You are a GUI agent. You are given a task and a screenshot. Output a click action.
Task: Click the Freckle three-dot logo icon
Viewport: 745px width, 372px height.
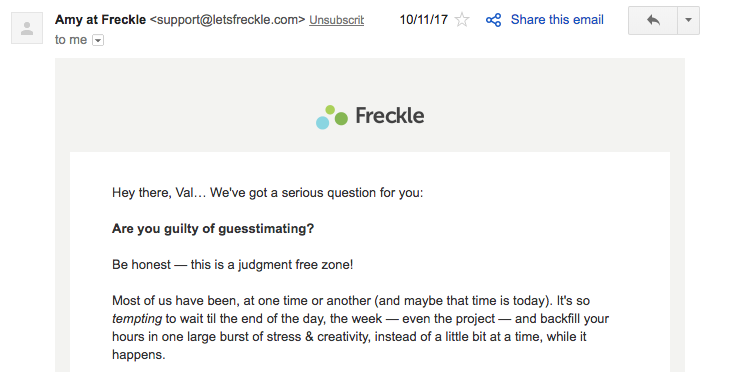pyautogui.click(x=332, y=117)
